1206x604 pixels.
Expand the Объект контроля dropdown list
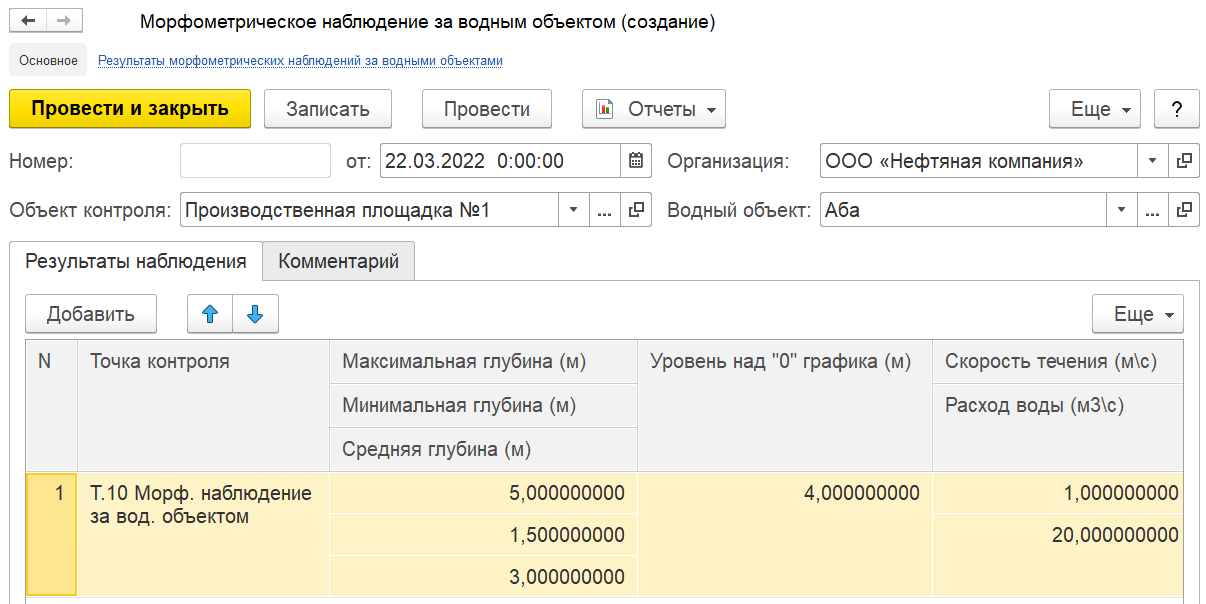click(573, 211)
